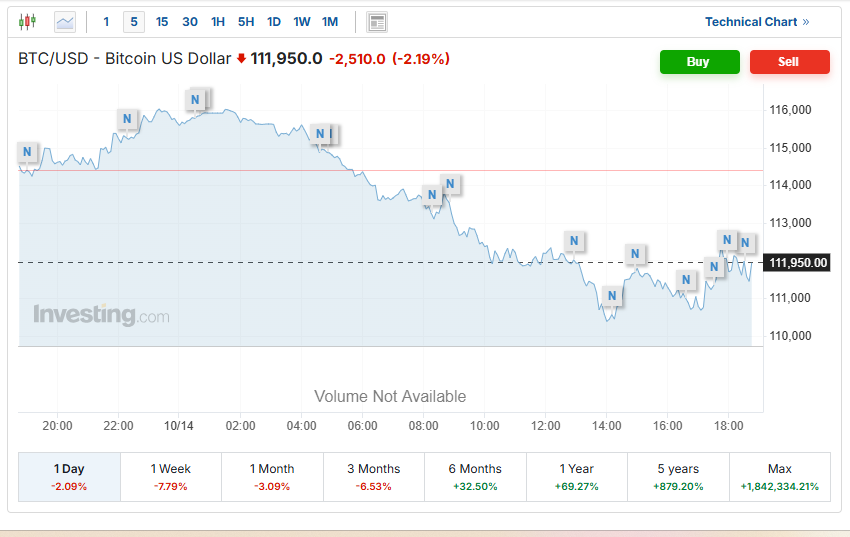This screenshot has height=537, width=850.
Task: Open the news marker near 22:00
Action: (127, 119)
